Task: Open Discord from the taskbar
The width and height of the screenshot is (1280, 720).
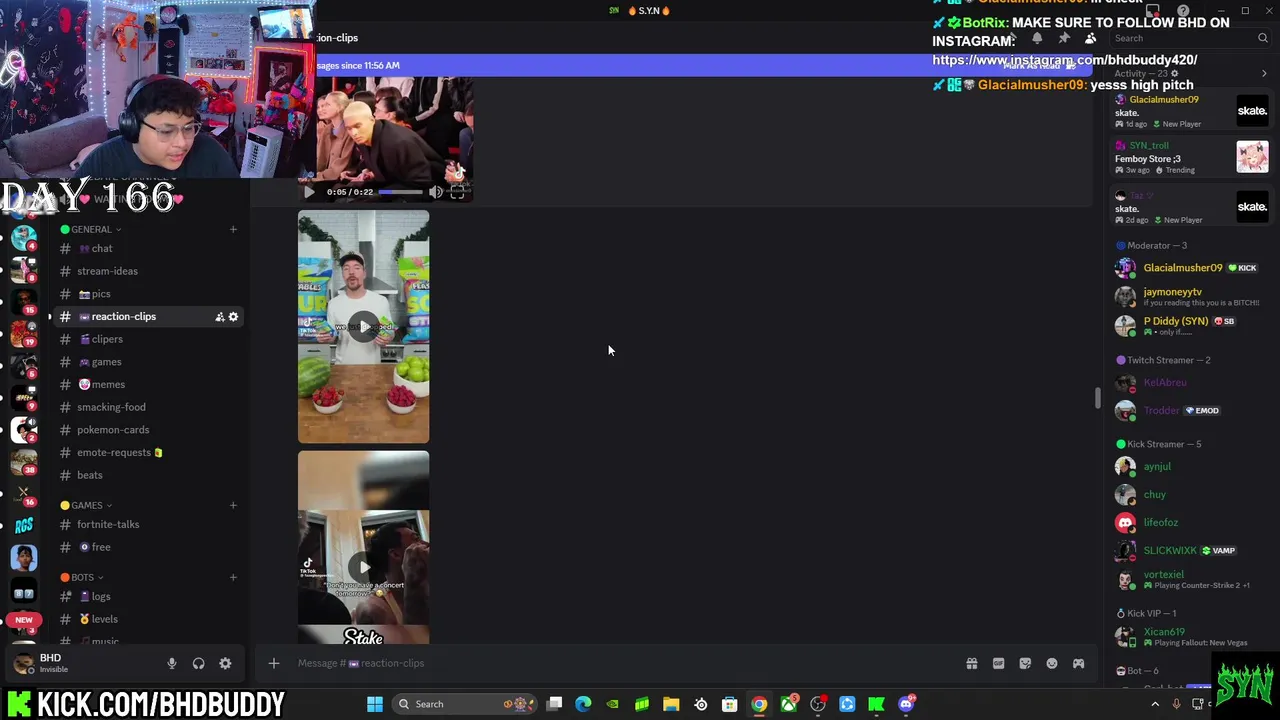Action: coord(906,704)
